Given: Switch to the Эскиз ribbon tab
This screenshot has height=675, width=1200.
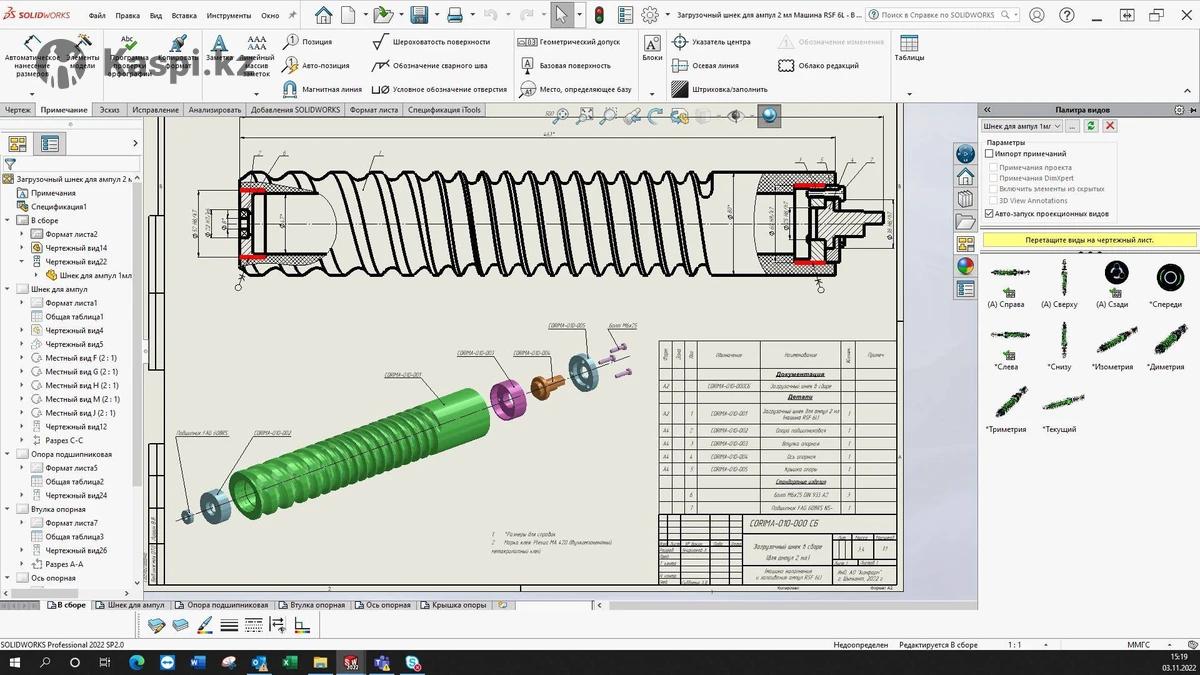Looking at the screenshot, I should 110,110.
